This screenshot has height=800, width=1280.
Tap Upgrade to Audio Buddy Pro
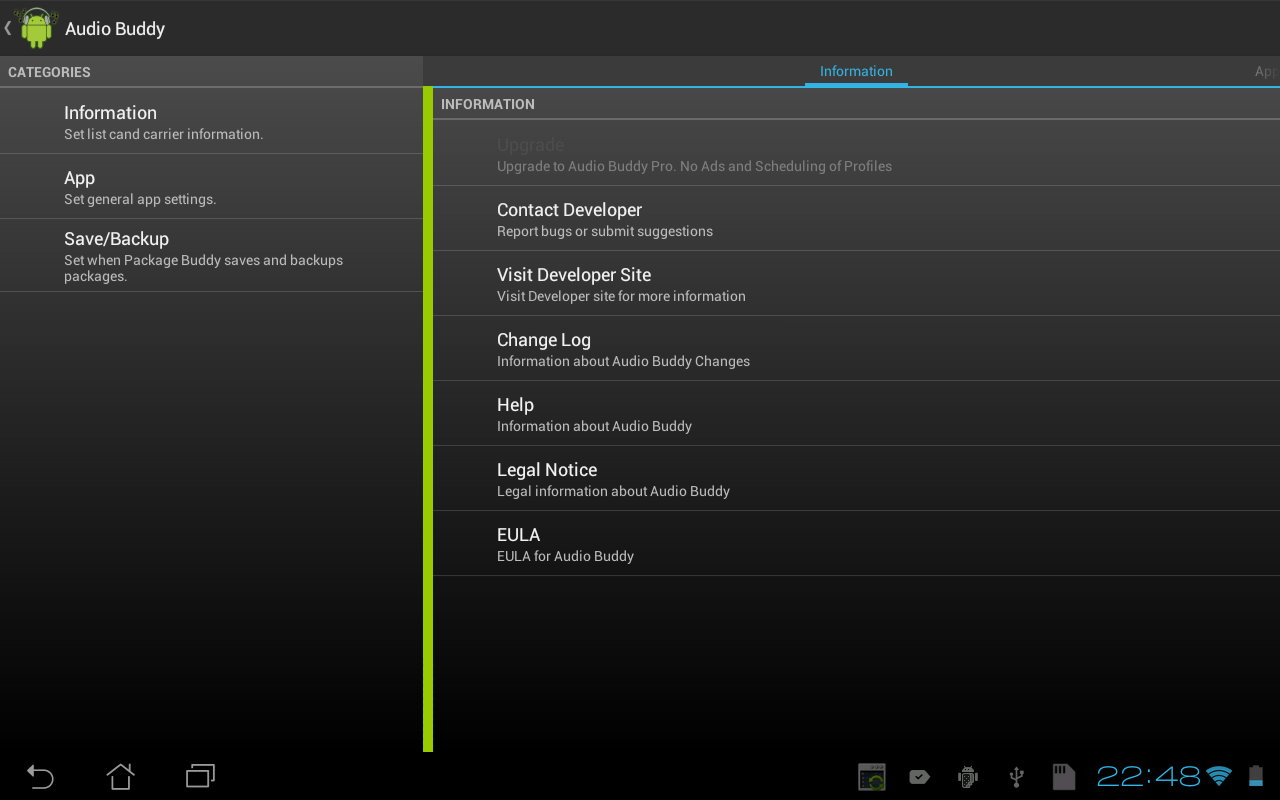pyautogui.click(x=856, y=153)
